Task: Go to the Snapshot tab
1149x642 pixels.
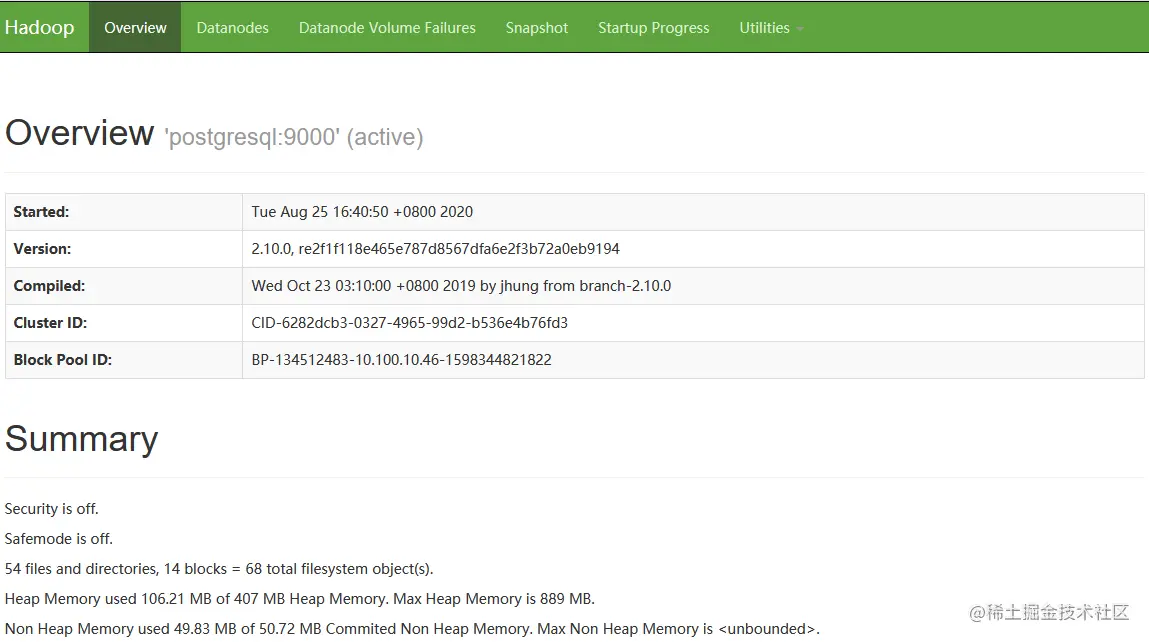Action: coord(536,27)
